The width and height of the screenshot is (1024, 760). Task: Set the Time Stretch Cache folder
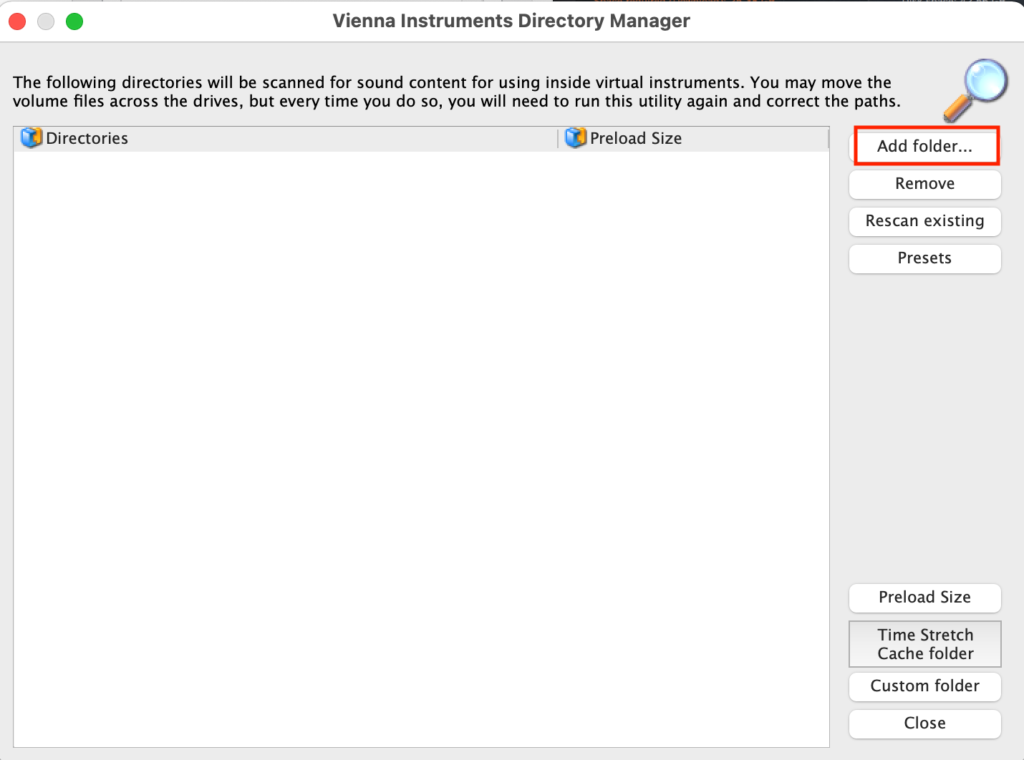pos(925,644)
